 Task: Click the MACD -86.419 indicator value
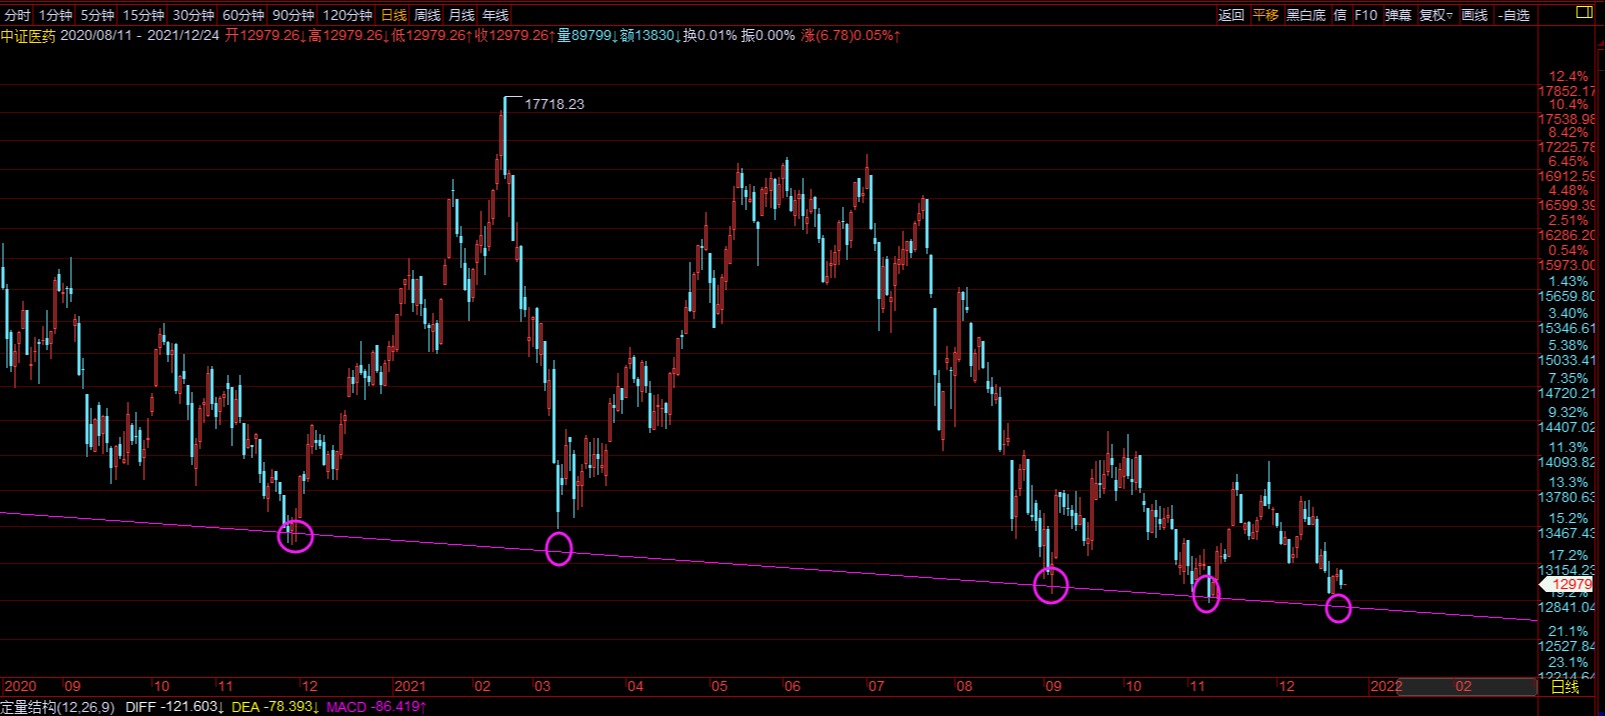[x=377, y=707]
